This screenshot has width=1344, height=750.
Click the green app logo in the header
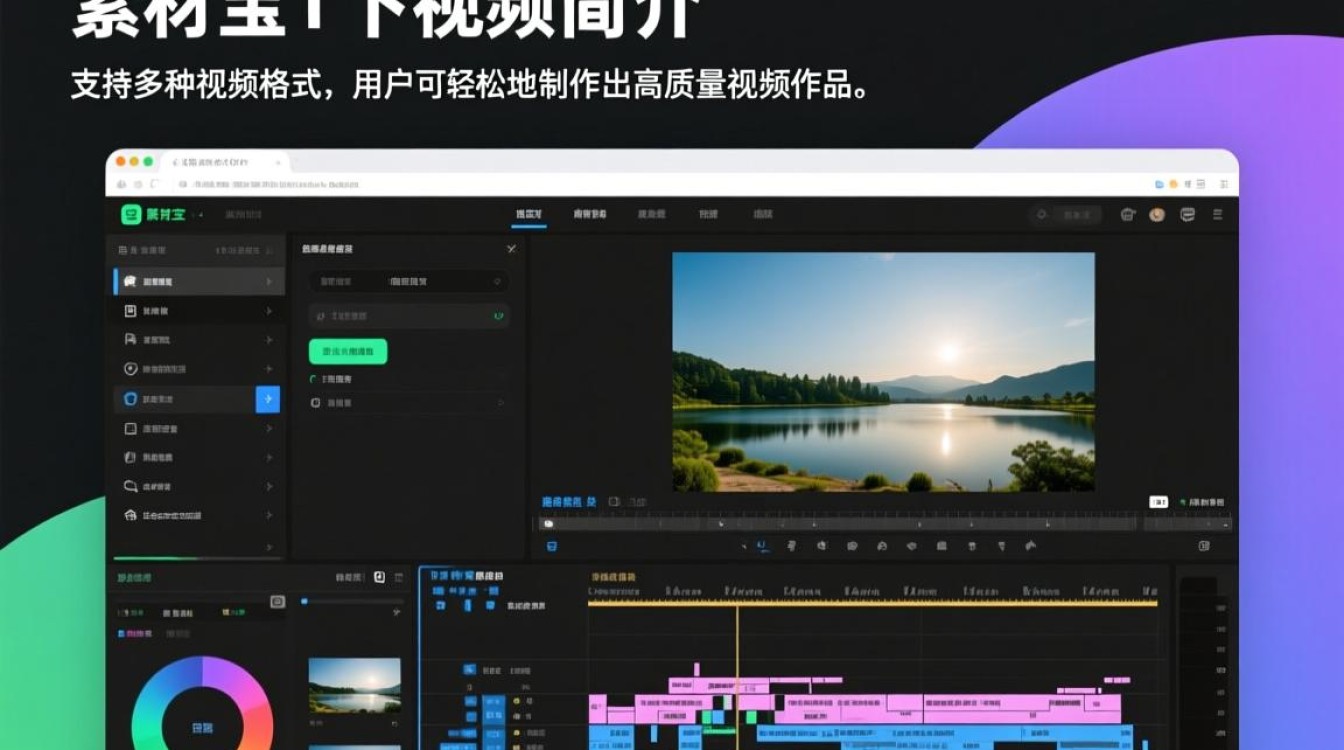point(131,215)
